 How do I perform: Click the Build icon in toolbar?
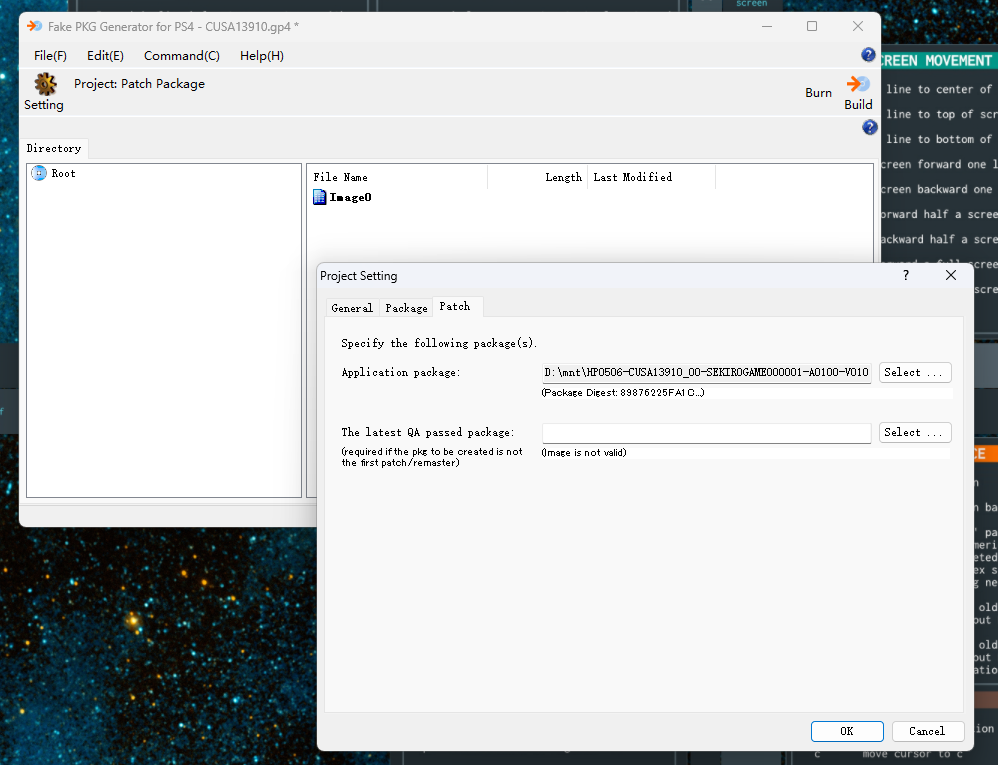coord(858,84)
